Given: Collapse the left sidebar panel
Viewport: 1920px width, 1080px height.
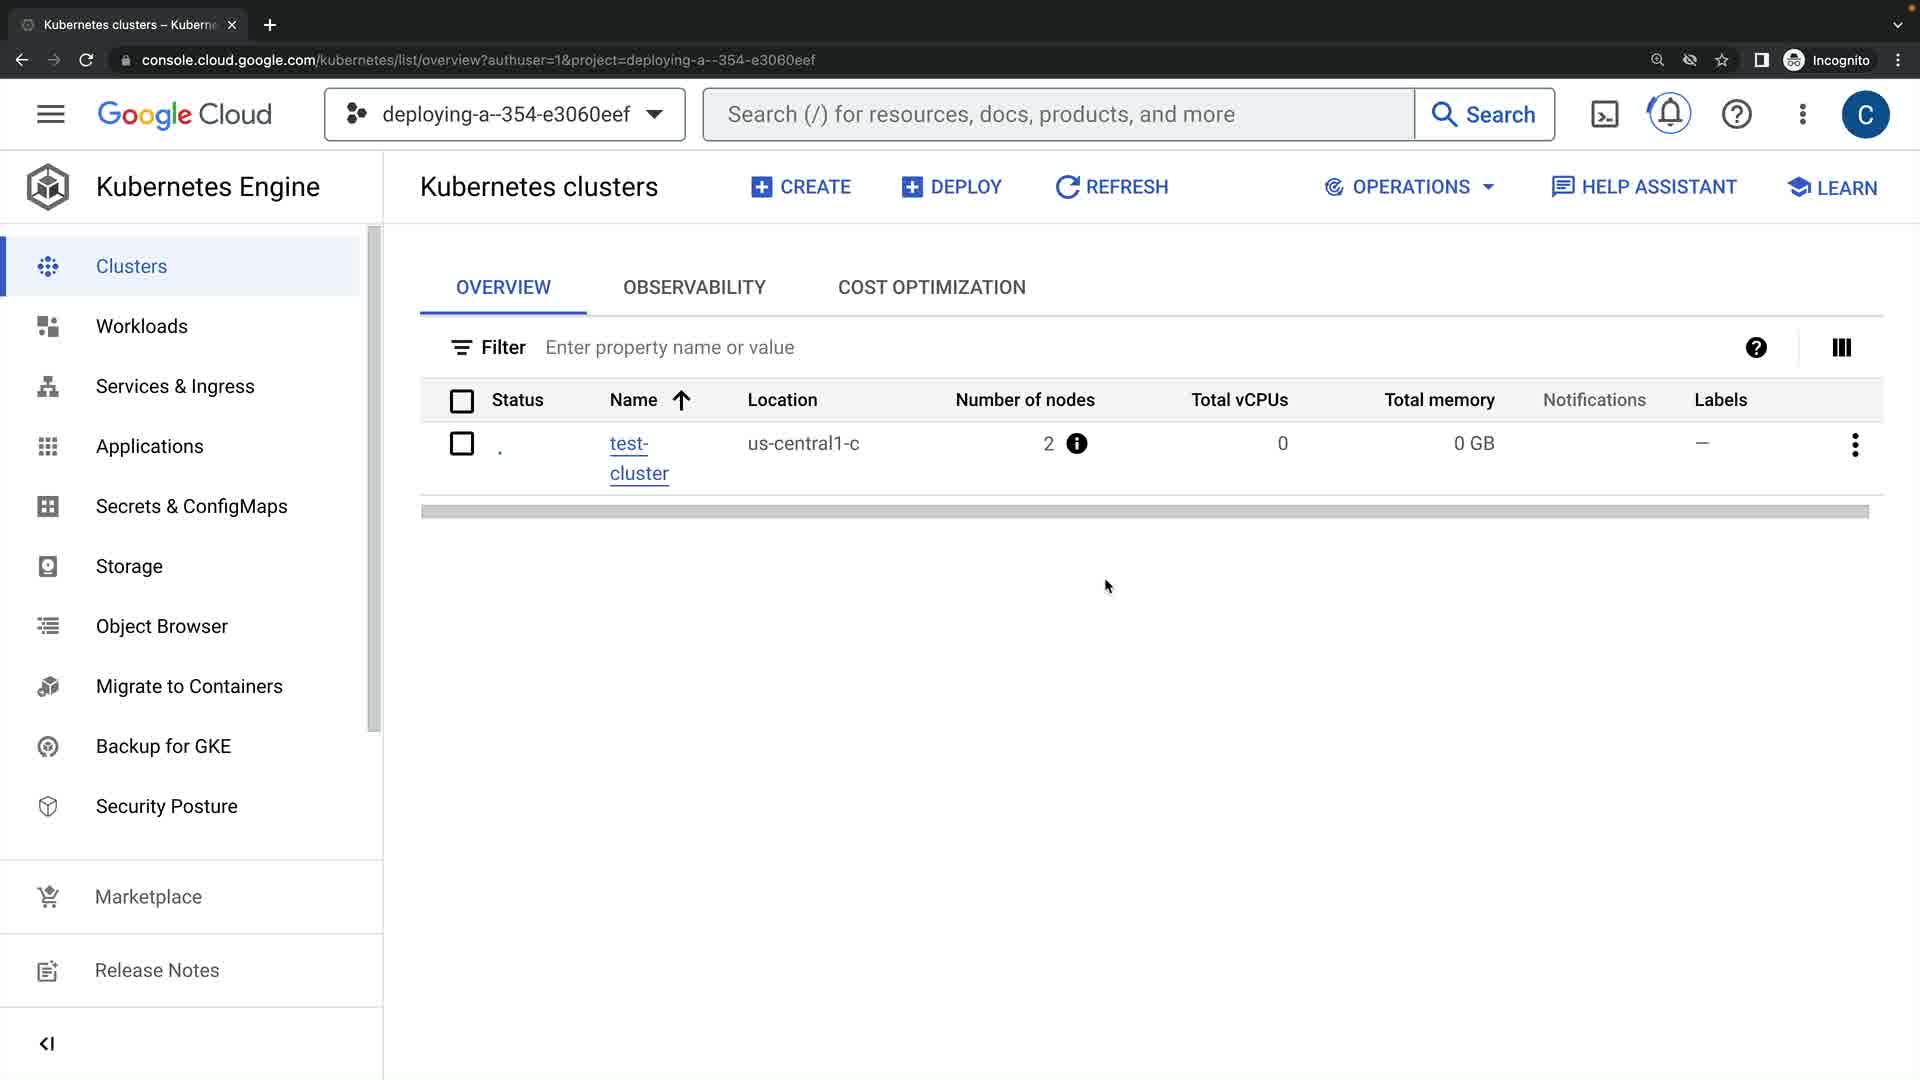Looking at the screenshot, I should (47, 1044).
